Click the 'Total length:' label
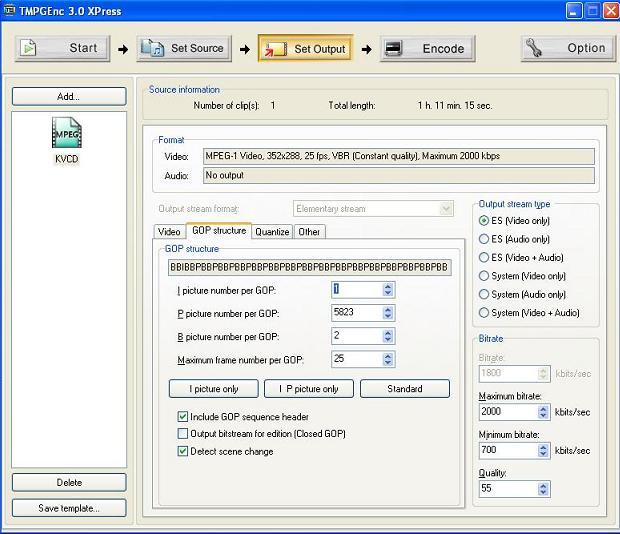Screen dimensions: 620x534 coord(352,106)
